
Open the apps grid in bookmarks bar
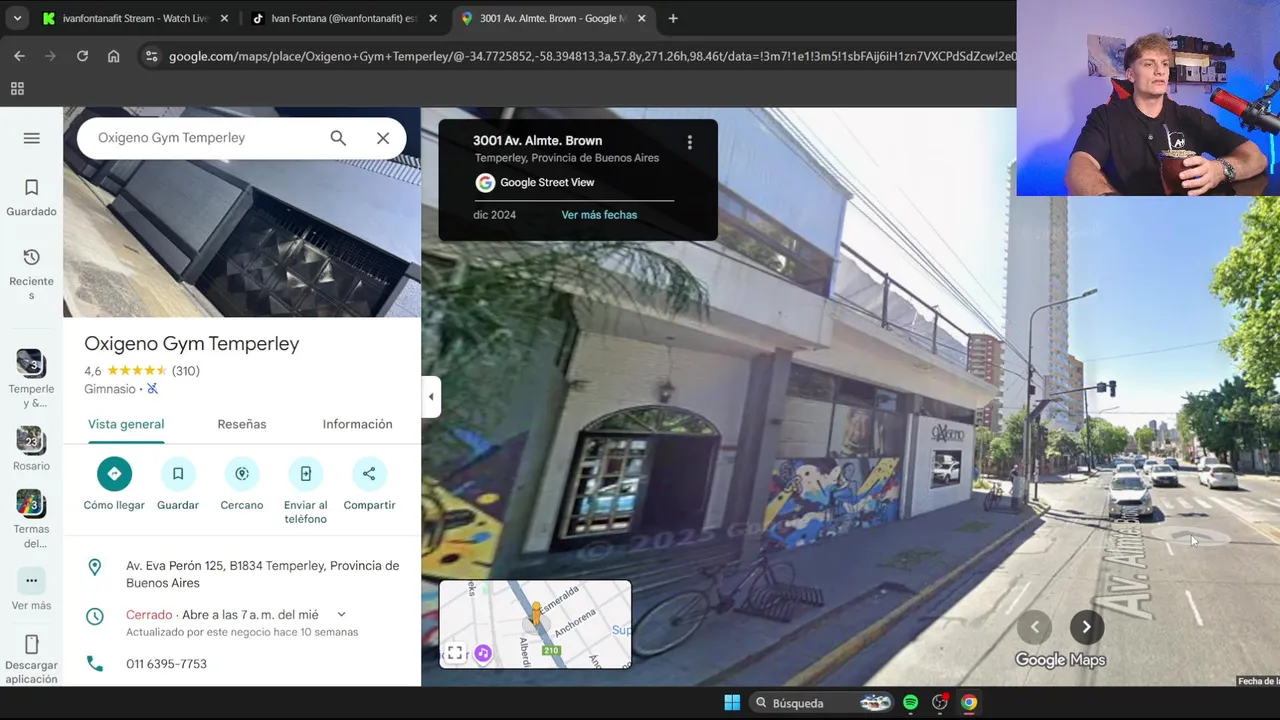[x=17, y=89]
